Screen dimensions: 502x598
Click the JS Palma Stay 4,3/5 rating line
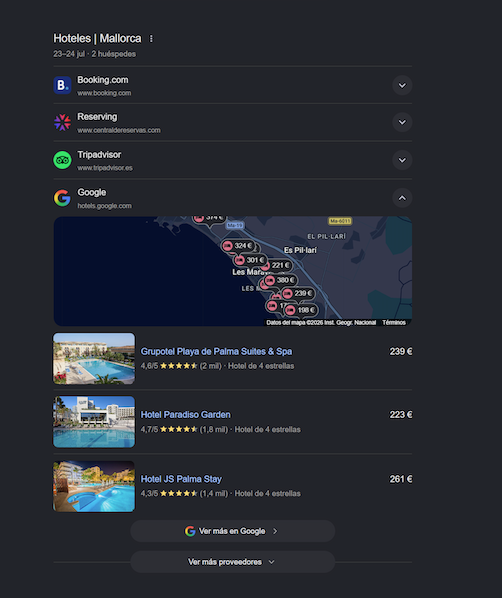(x=220, y=494)
